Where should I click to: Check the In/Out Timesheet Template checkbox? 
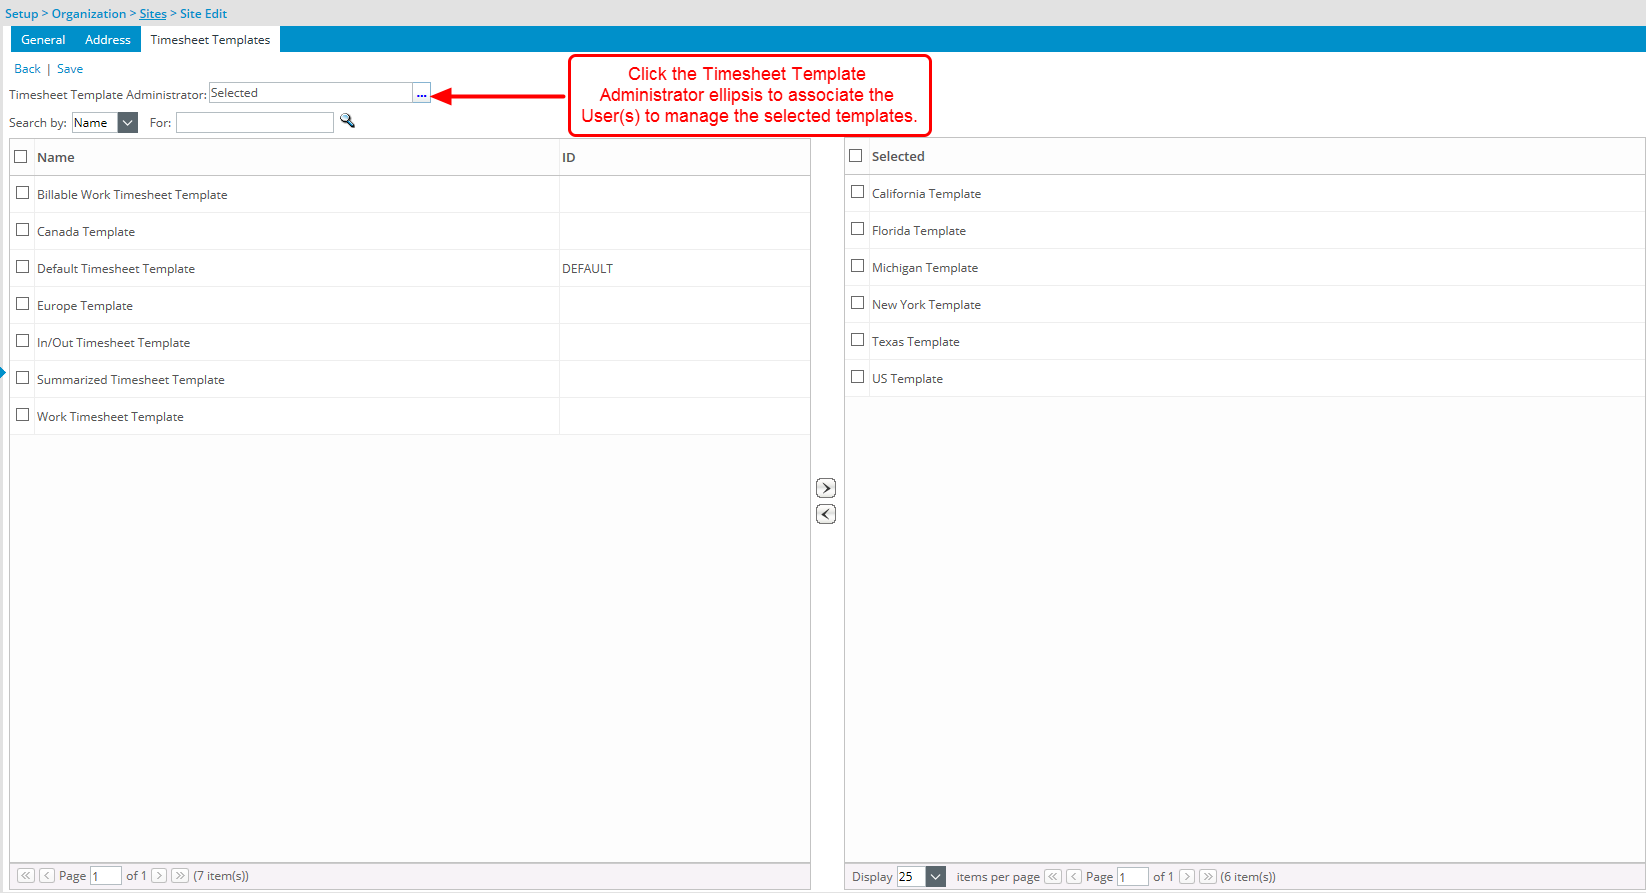click(x=22, y=341)
